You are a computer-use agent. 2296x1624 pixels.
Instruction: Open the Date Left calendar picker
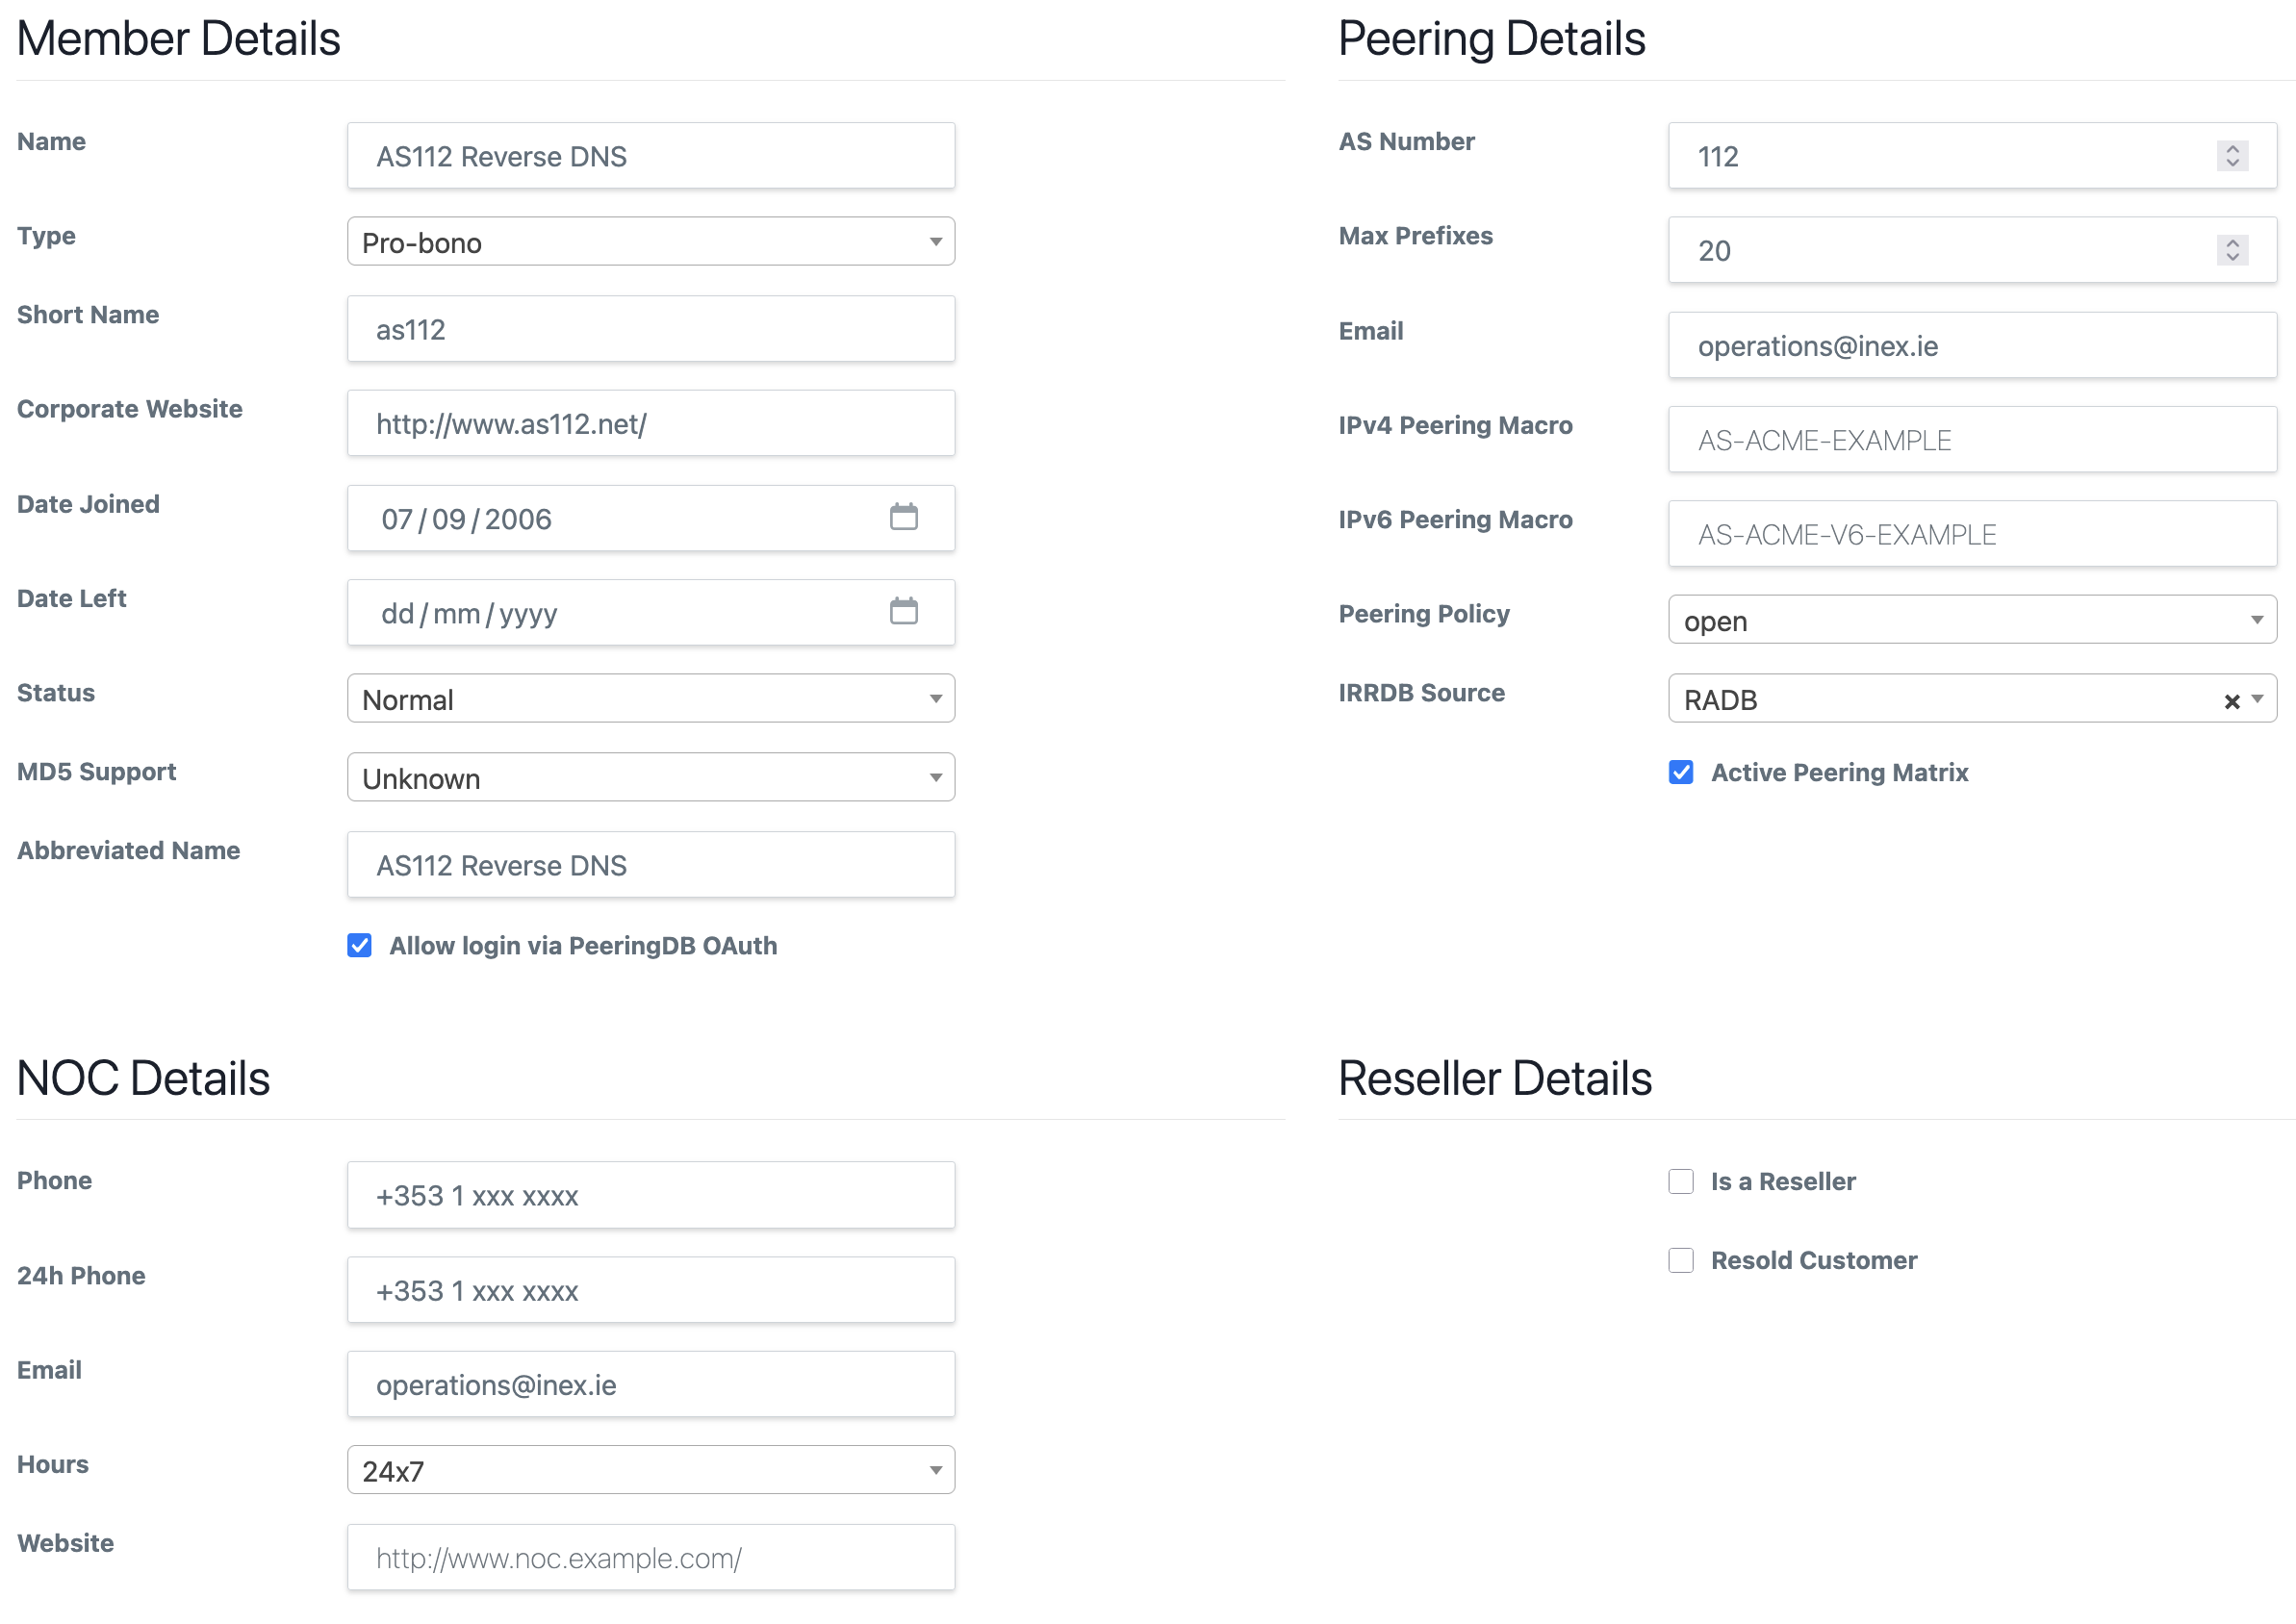click(x=903, y=611)
